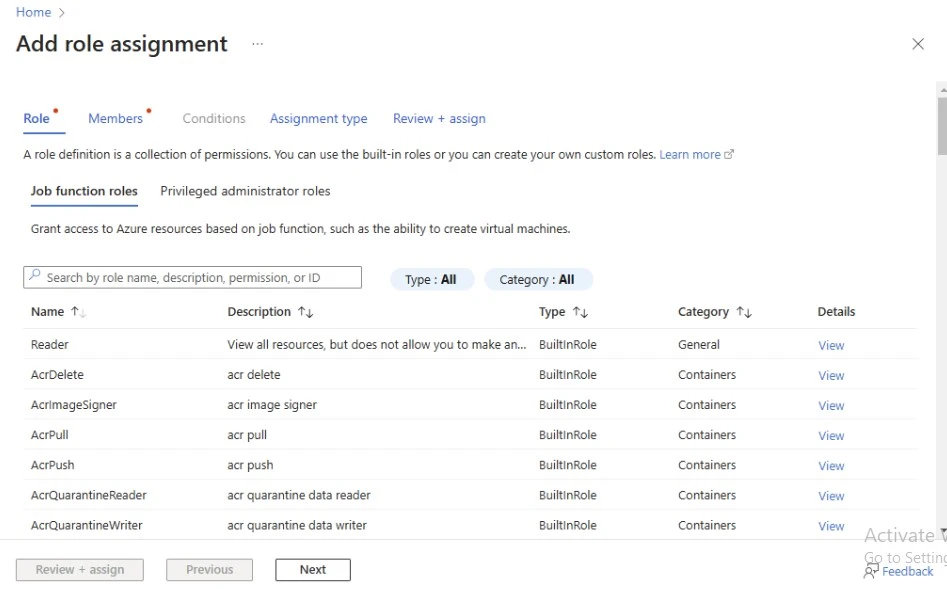Click the Previous button
Screen dimensions: 947x589
209,569
